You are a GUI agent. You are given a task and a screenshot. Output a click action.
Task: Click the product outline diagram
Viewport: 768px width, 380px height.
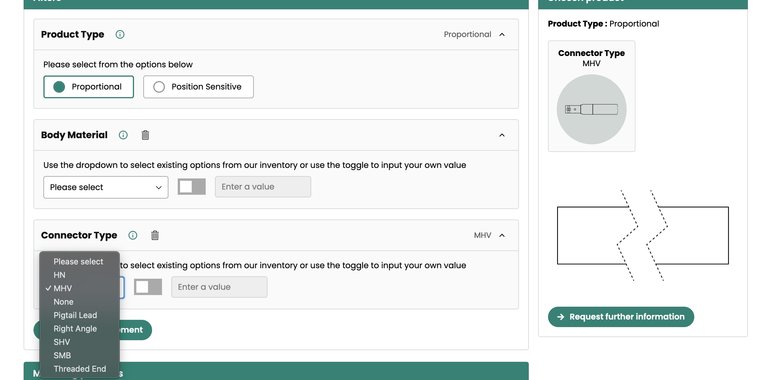[643, 236]
